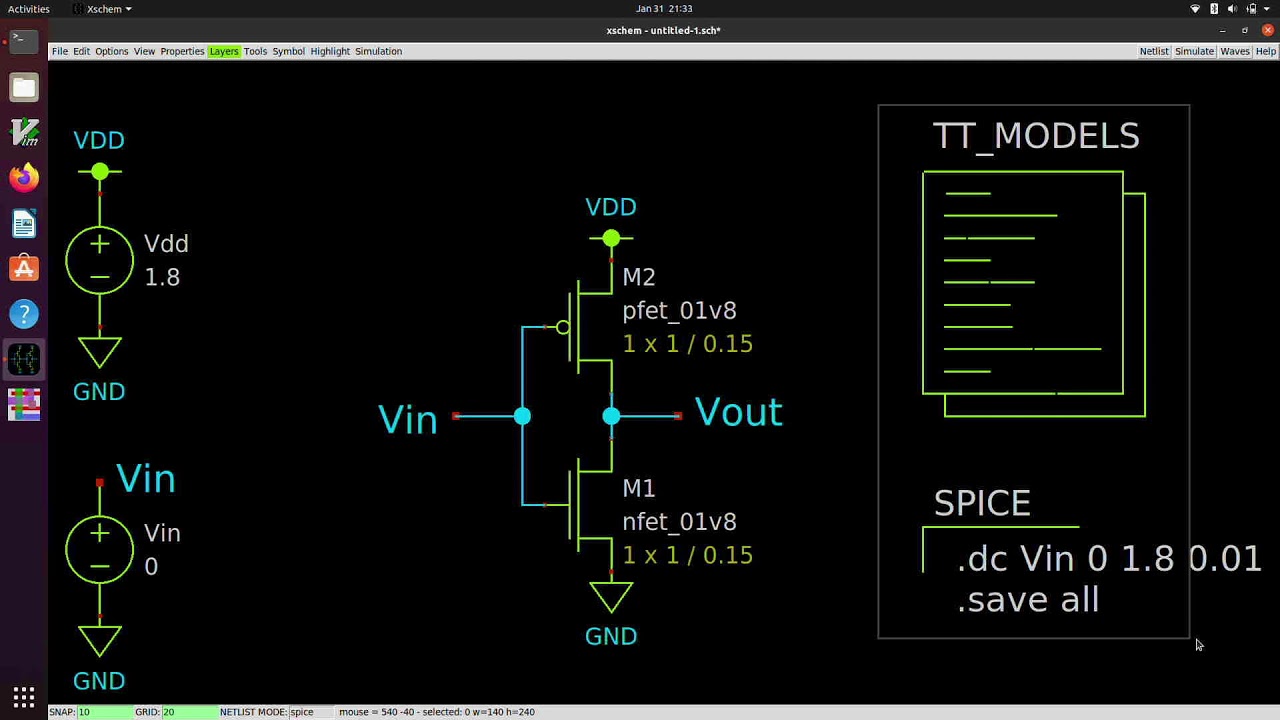This screenshot has height=720, width=1280.
Task: Select the GND symbol under the nfet
Action: coord(611,598)
